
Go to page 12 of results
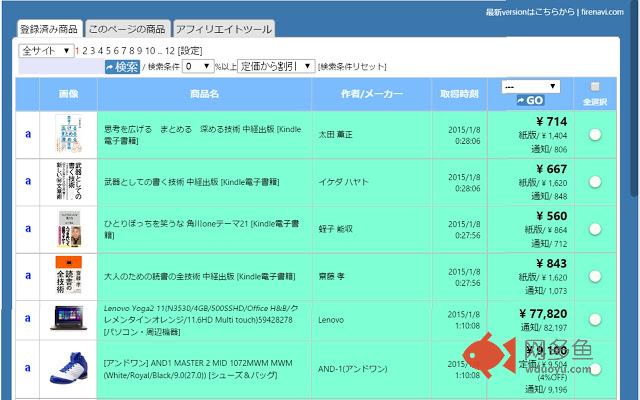coord(170,51)
